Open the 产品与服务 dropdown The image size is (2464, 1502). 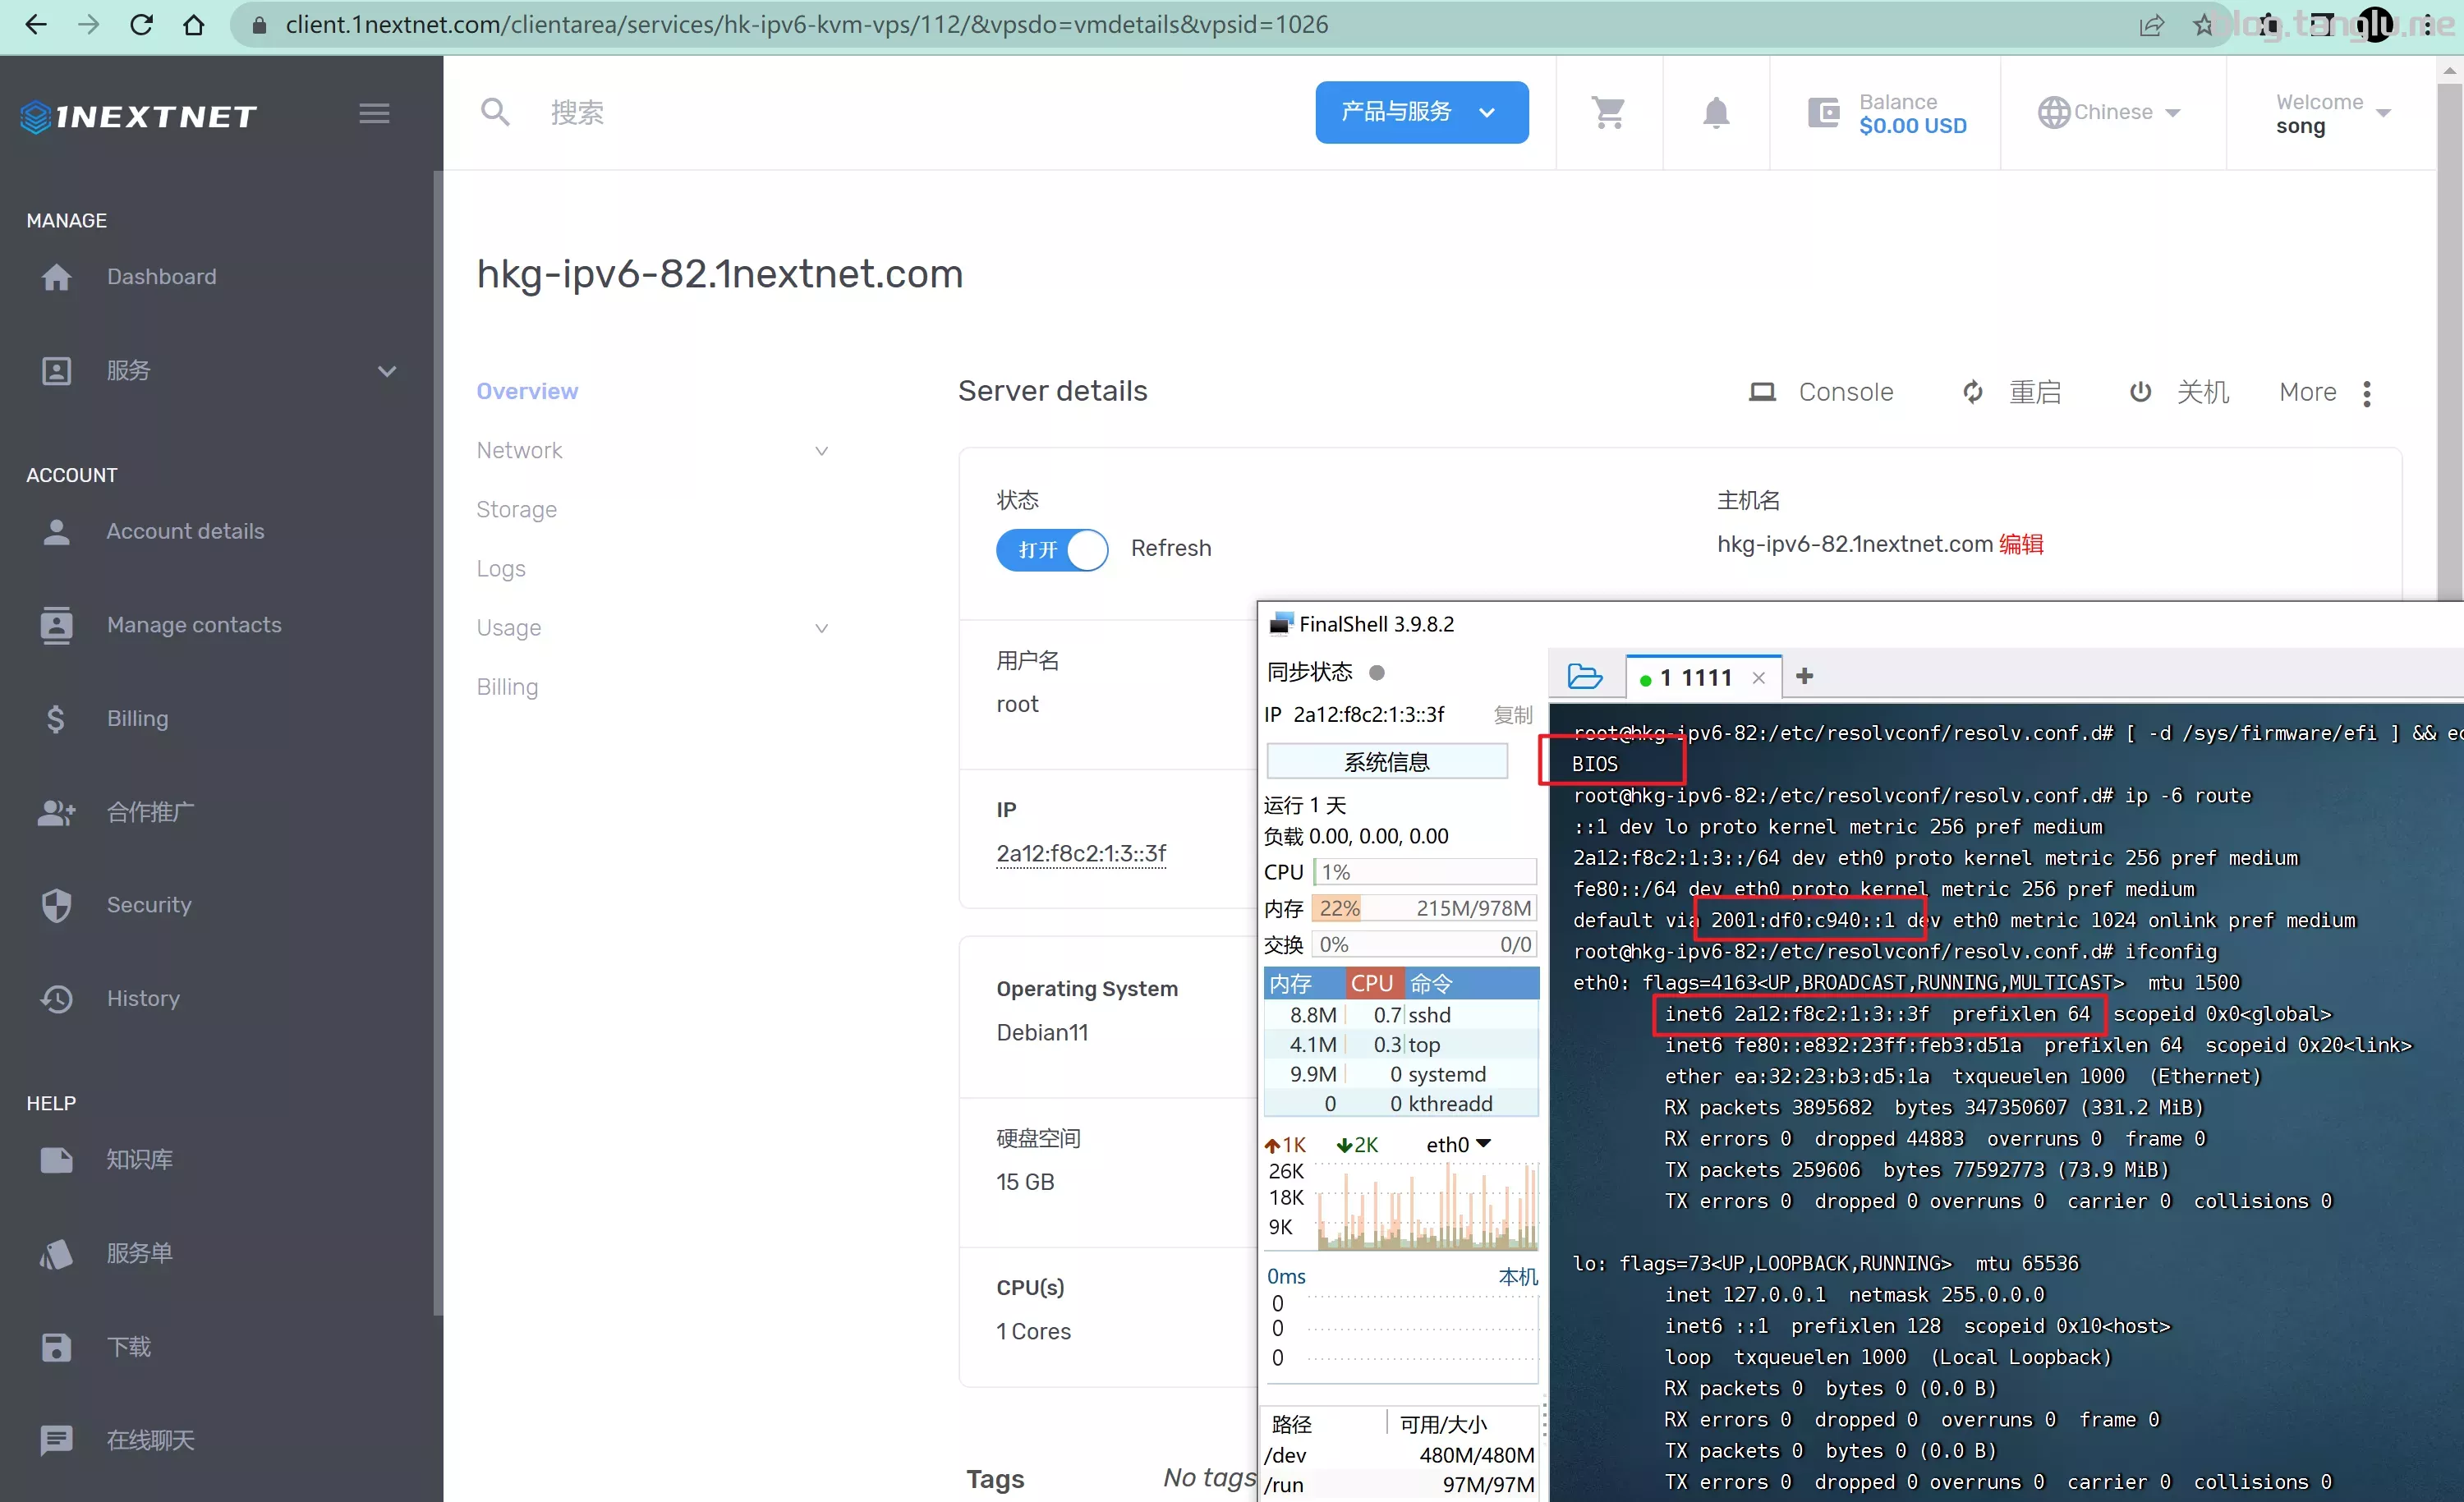pos(1420,112)
